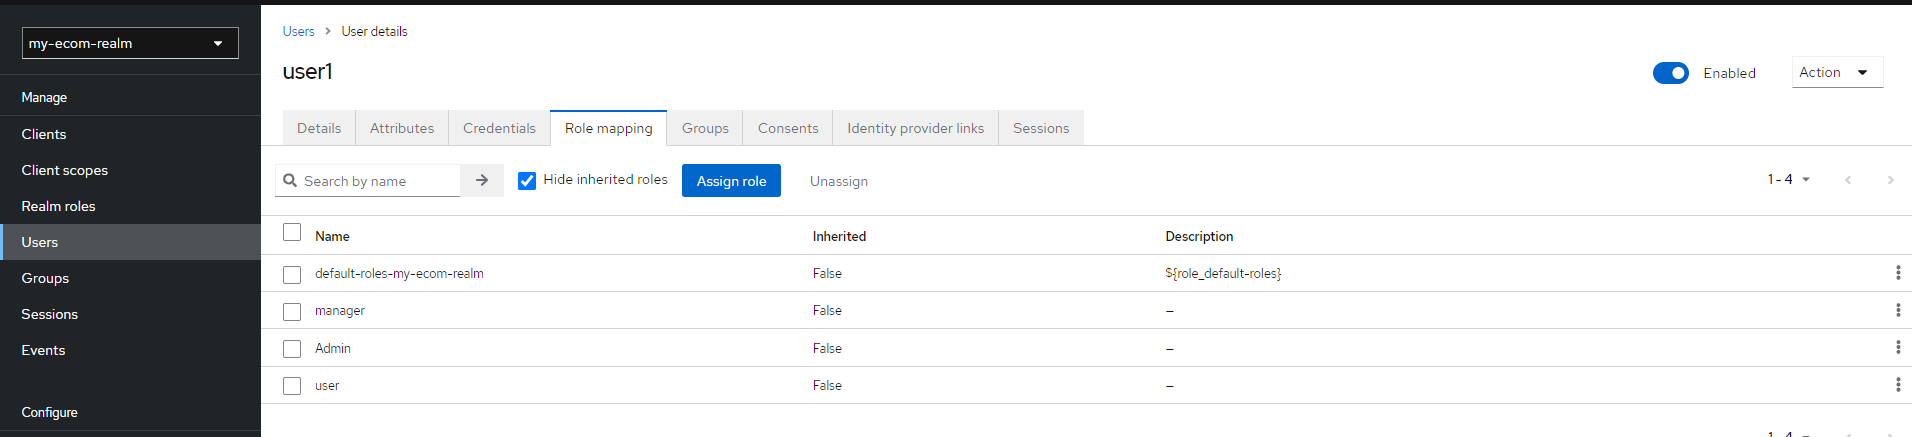Follow the Users breadcrumb link
Viewport: 1912px width, 437px height.
[298, 31]
